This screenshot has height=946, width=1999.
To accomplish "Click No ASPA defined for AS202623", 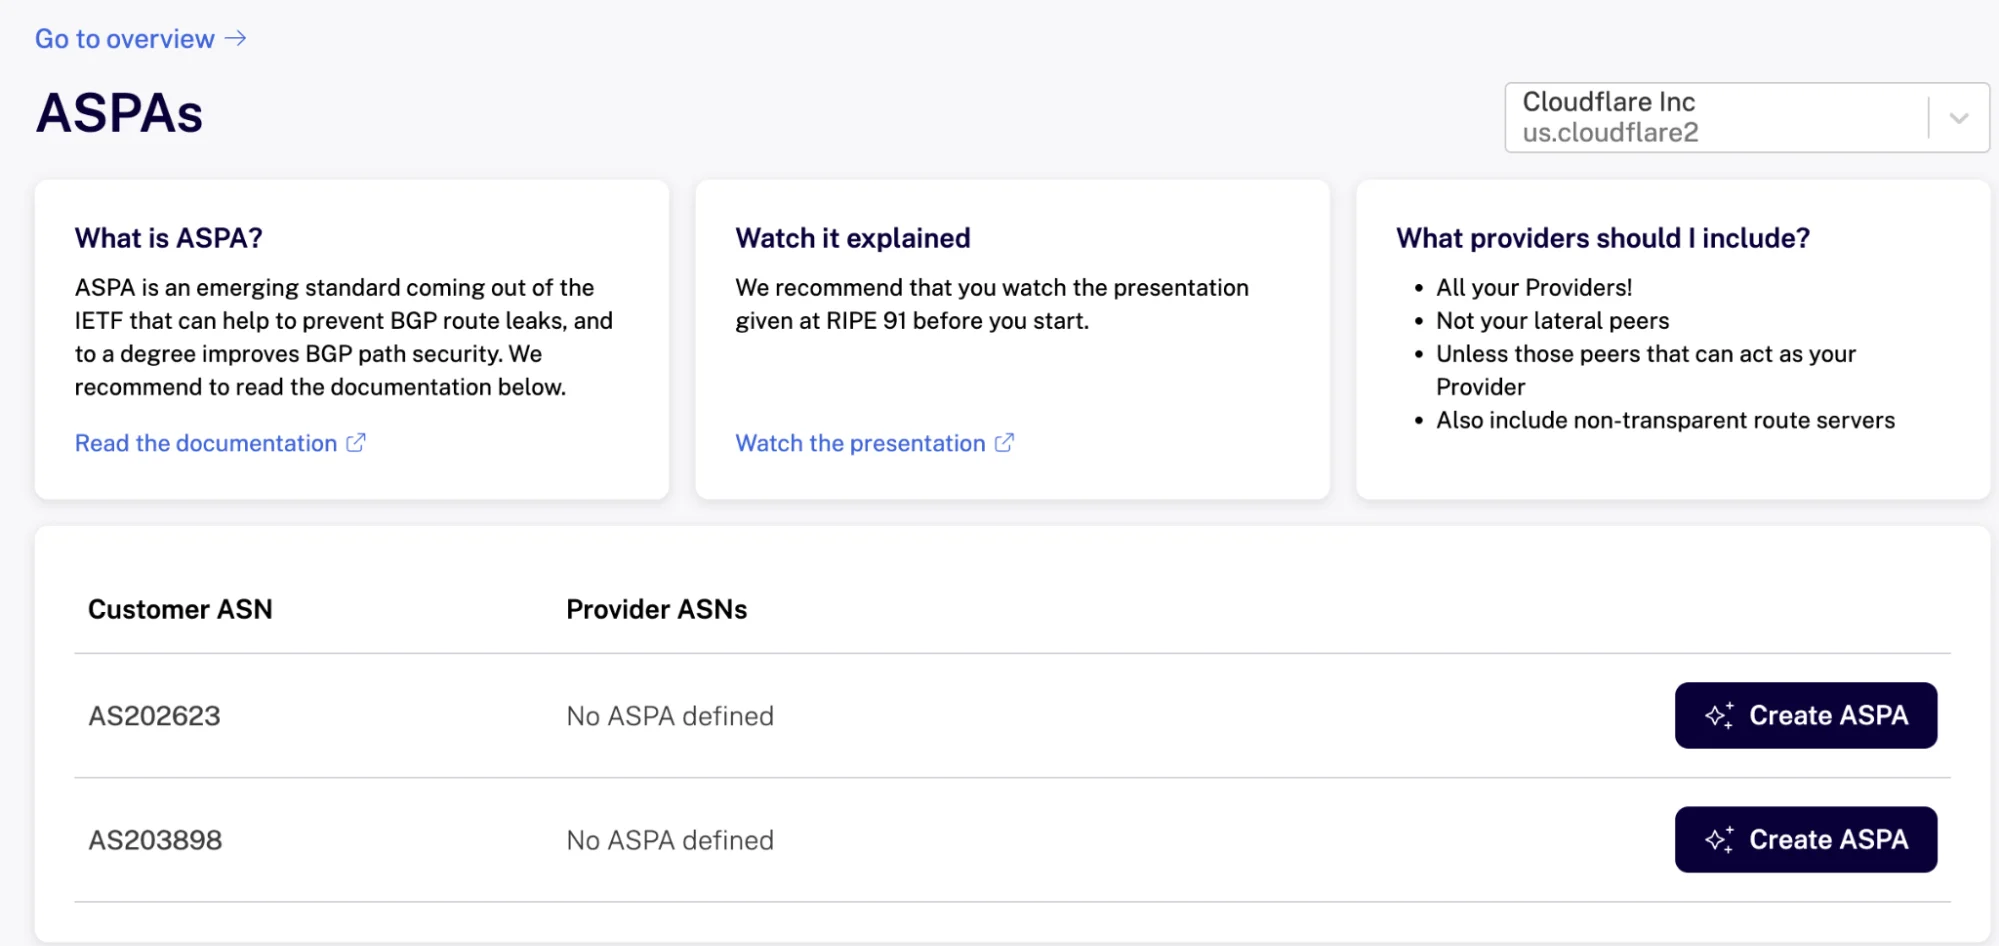I will click(x=669, y=715).
